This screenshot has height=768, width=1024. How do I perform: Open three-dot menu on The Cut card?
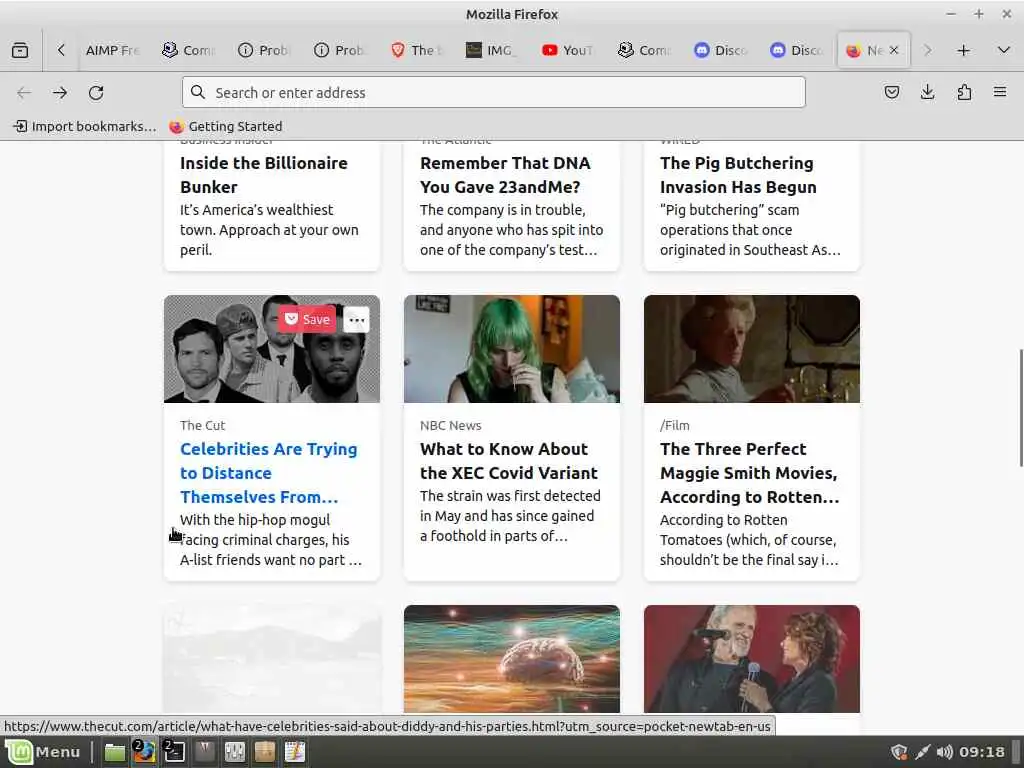coord(357,320)
